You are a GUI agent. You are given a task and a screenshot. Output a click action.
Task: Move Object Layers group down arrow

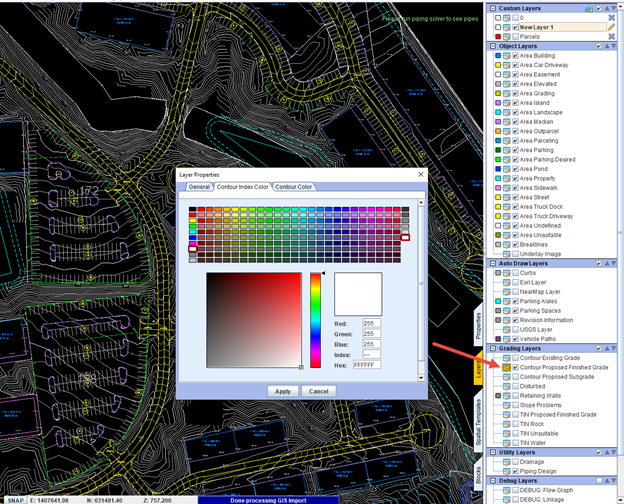(614, 46)
